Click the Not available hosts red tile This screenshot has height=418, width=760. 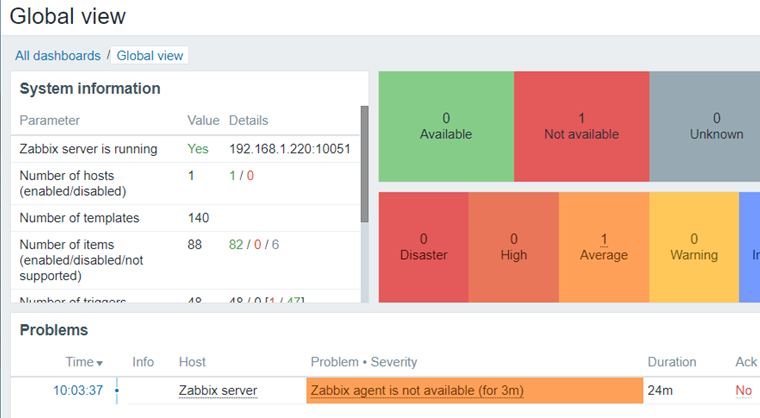(x=581, y=127)
